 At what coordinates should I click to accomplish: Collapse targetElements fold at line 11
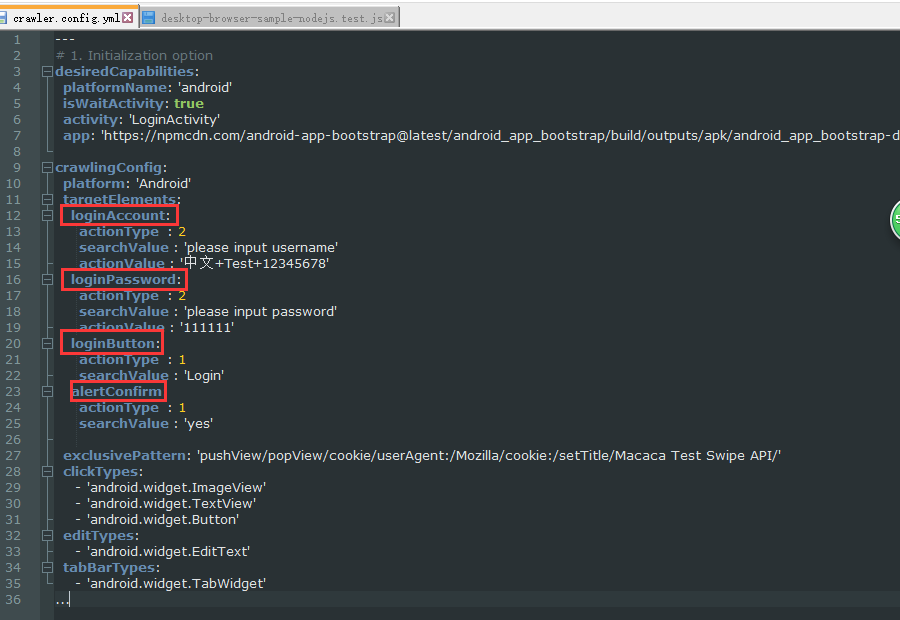pyautogui.click(x=47, y=200)
